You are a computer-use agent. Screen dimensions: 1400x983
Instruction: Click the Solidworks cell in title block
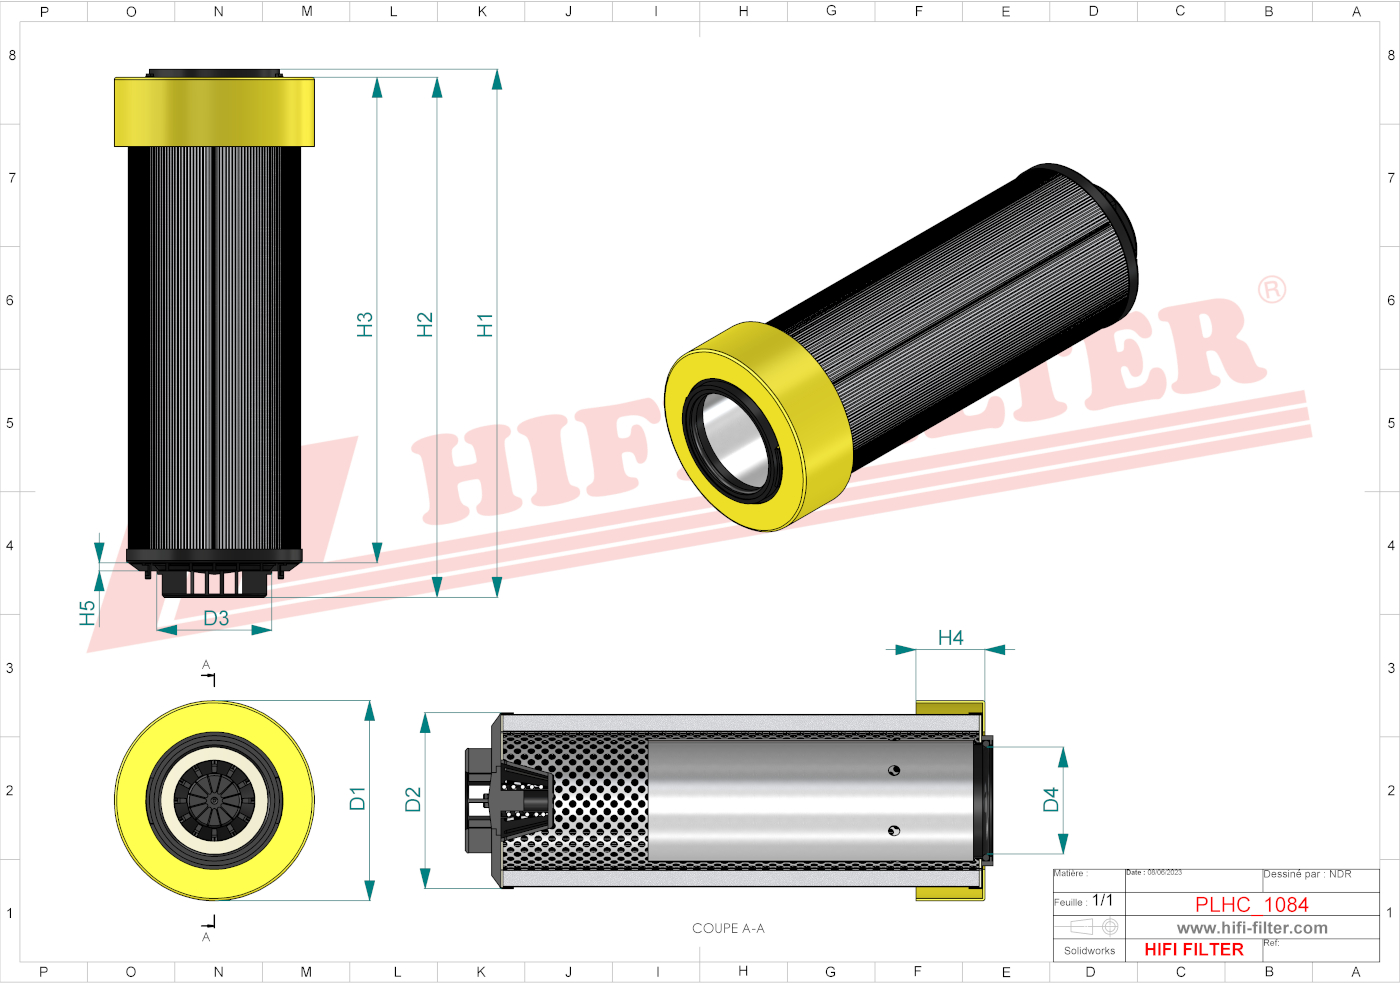(1089, 951)
